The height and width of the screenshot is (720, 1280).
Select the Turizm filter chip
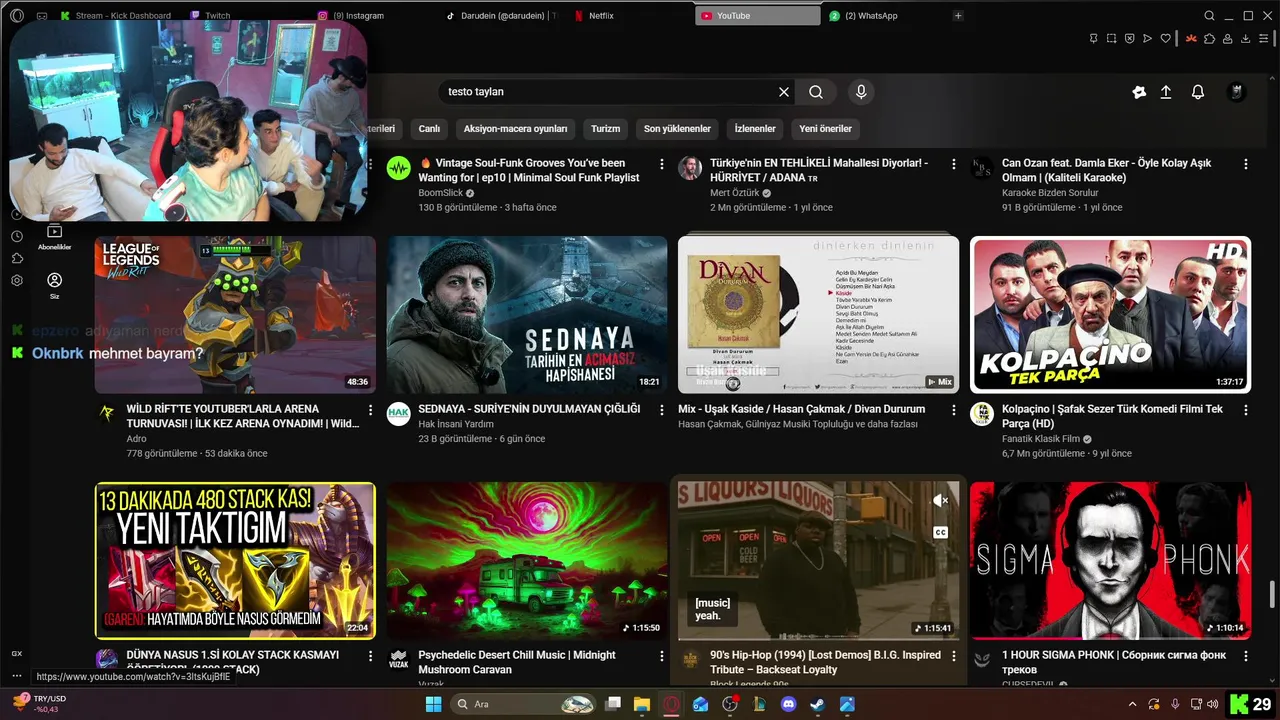(605, 129)
